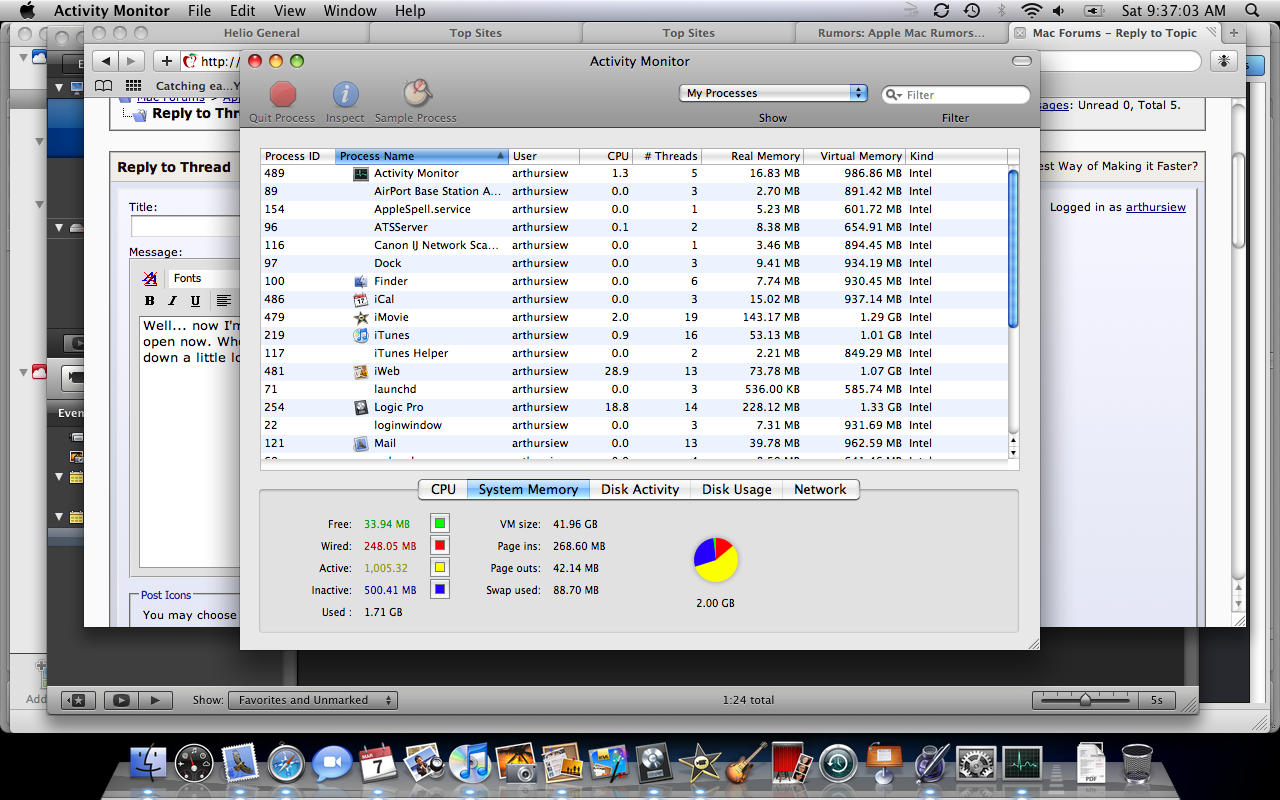
Task: Sort by the Process Name column header
Action: [x=422, y=156]
